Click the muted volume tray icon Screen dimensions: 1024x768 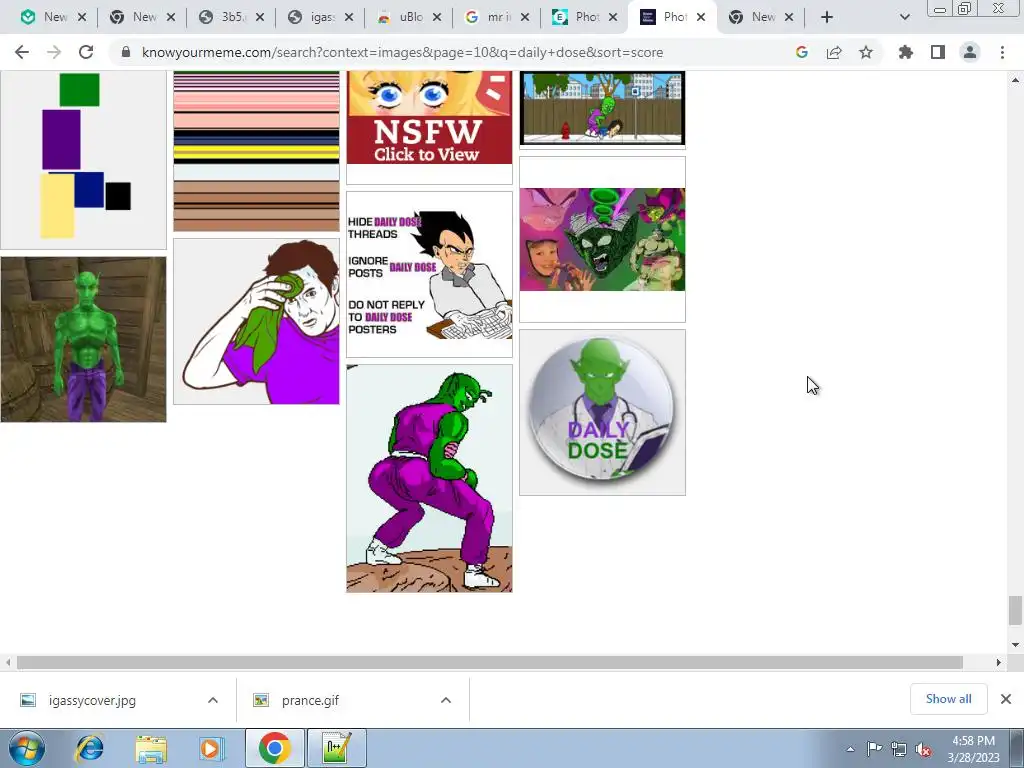coord(923,749)
